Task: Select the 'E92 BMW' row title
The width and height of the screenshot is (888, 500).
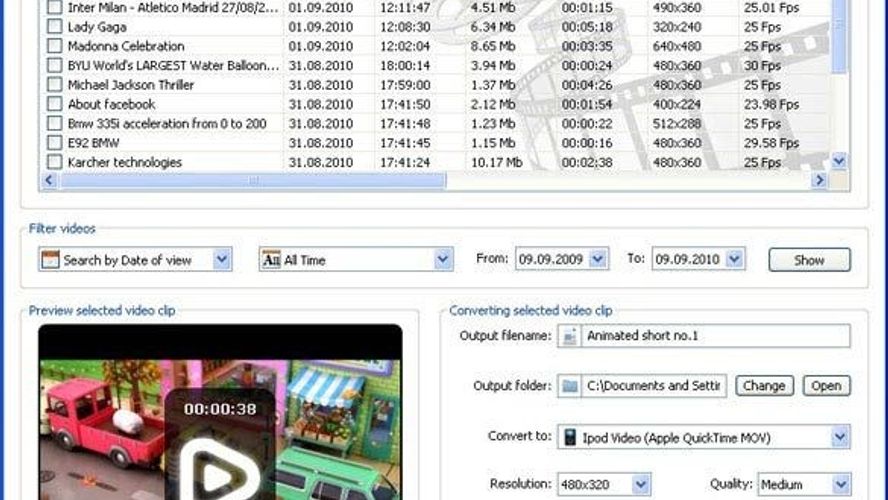Action: [x=93, y=143]
